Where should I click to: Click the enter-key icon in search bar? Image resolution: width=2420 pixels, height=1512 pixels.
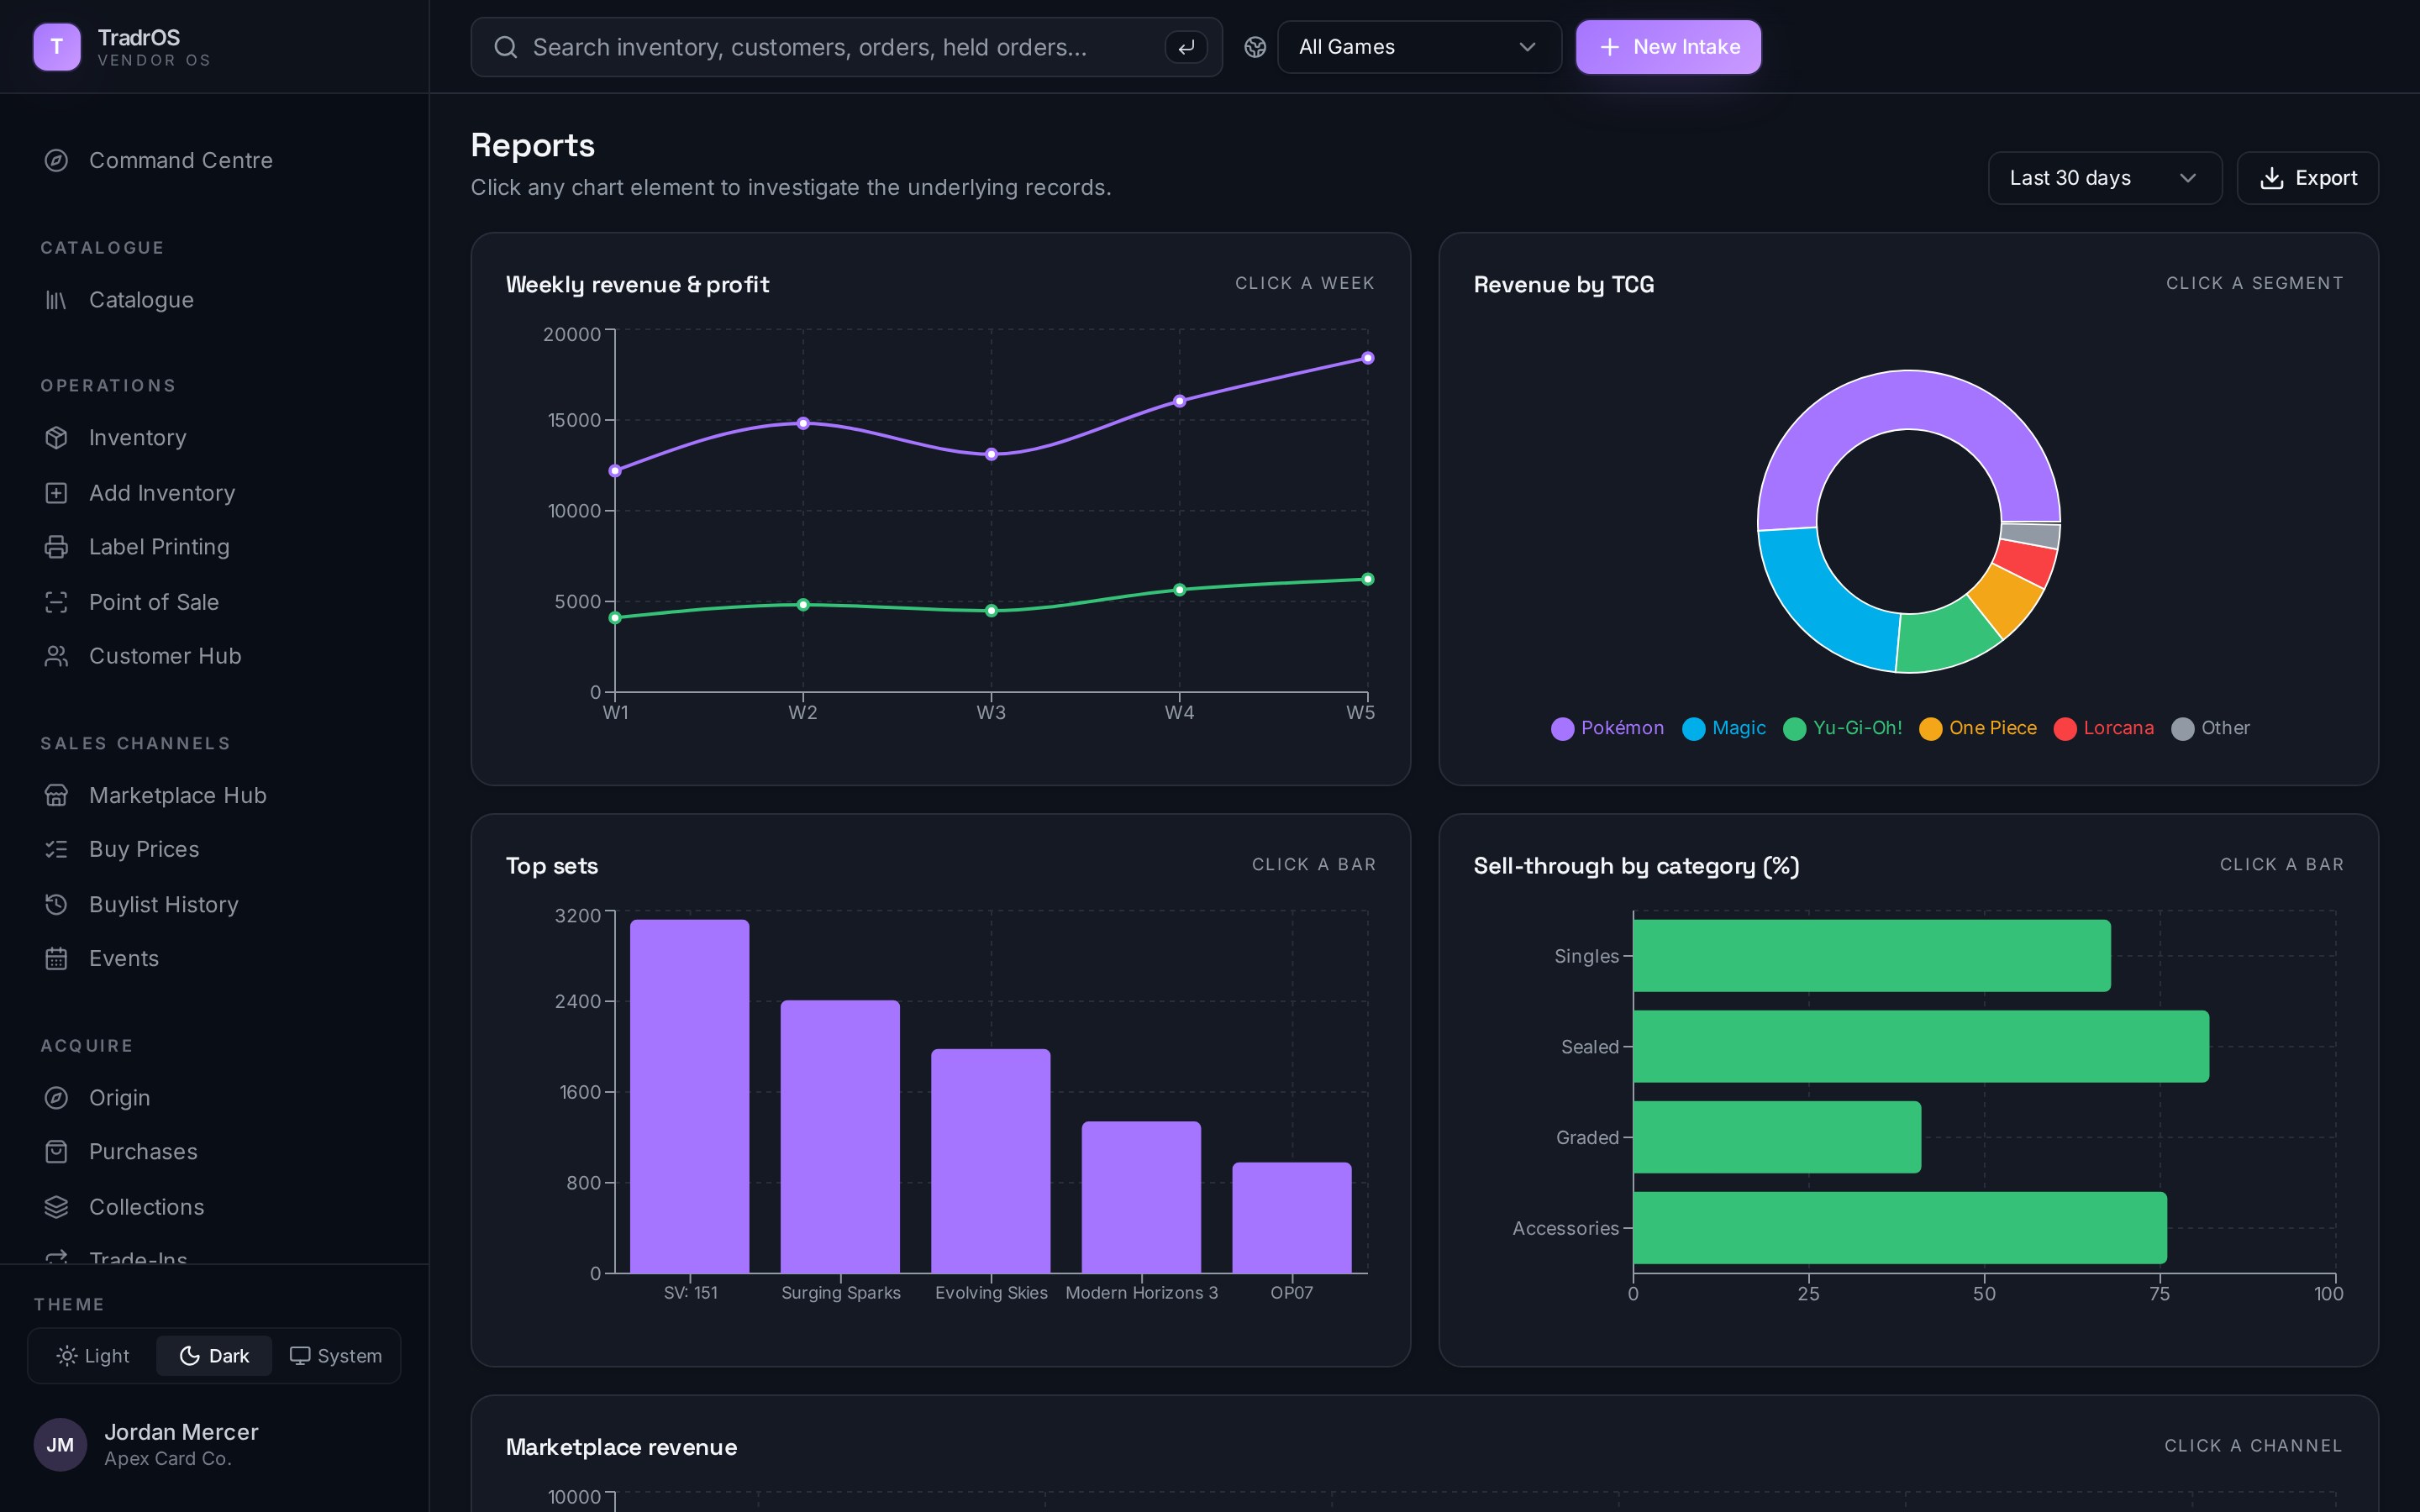coord(1186,47)
